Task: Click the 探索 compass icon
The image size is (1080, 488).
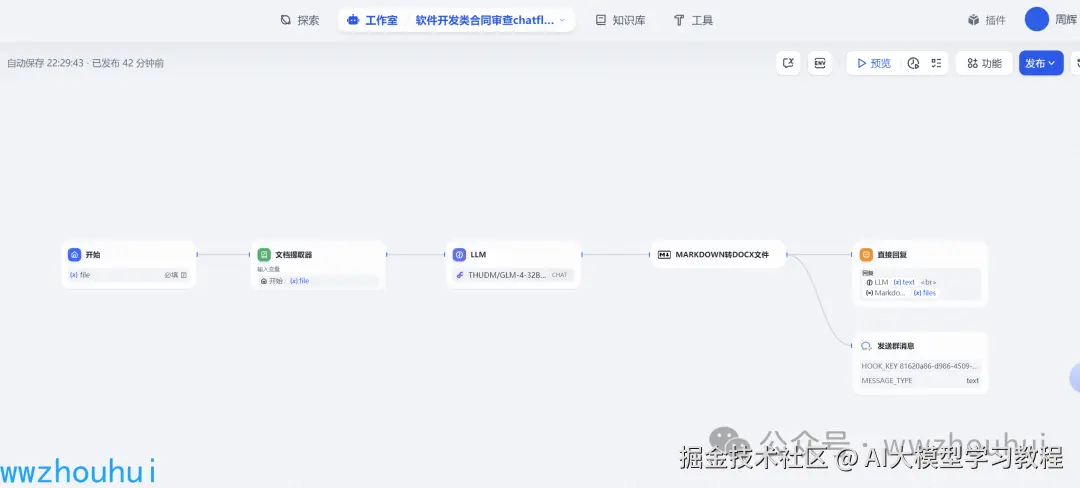Action: click(286, 20)
